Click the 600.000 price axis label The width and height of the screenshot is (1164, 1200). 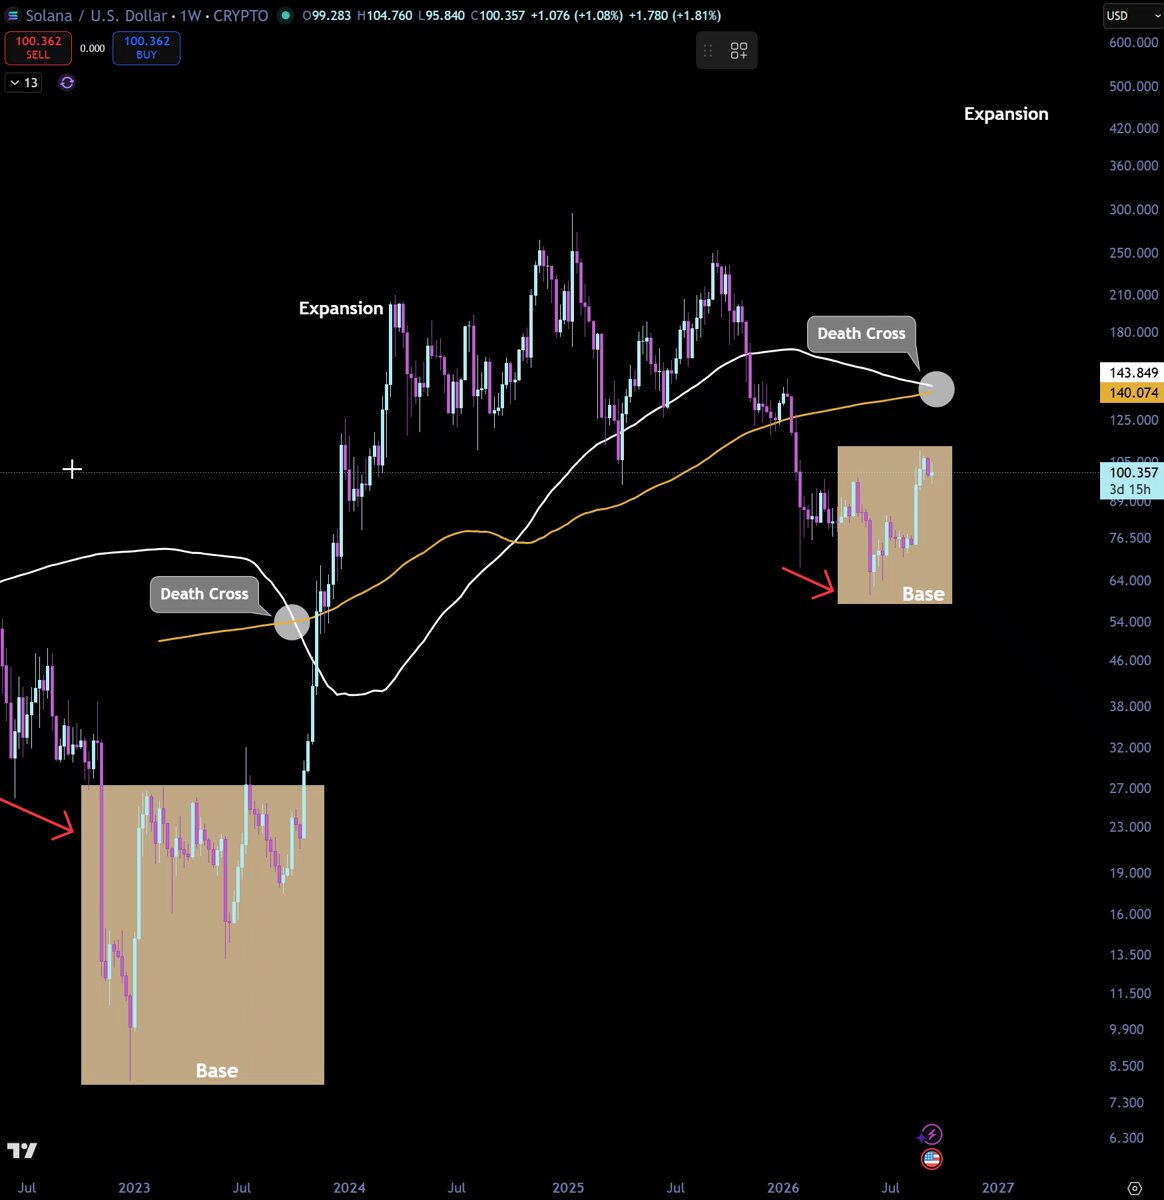coord(1133,42)
